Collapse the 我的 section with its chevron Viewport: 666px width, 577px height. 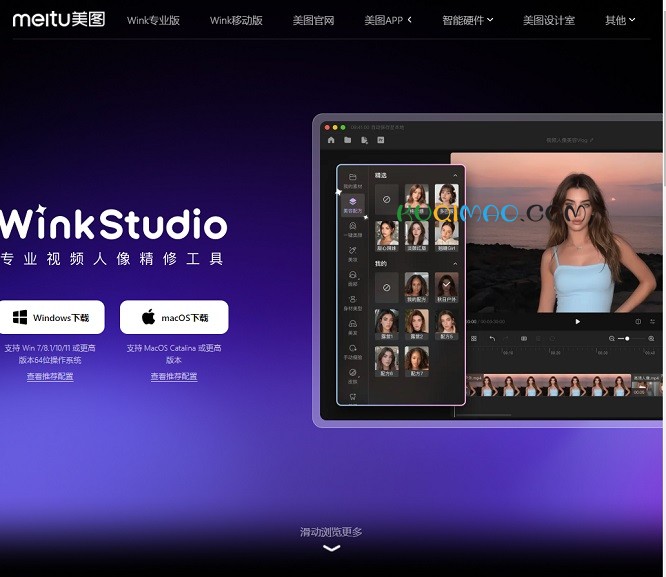click(455, 264)
